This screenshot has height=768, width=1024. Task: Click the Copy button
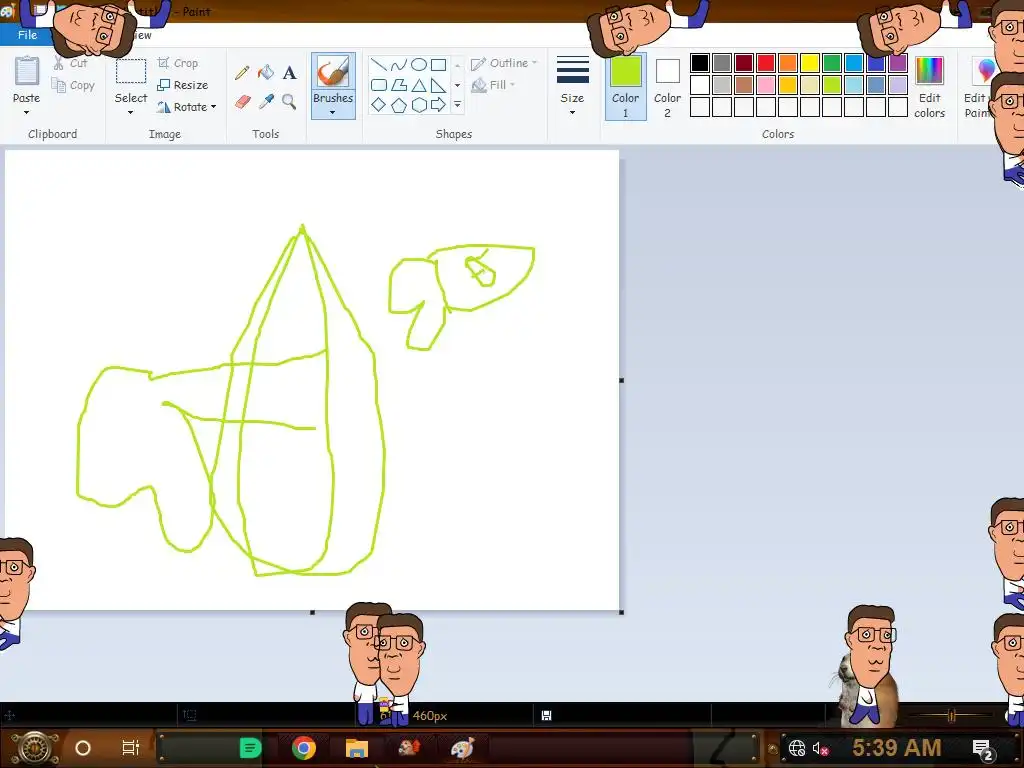(73, 86)
